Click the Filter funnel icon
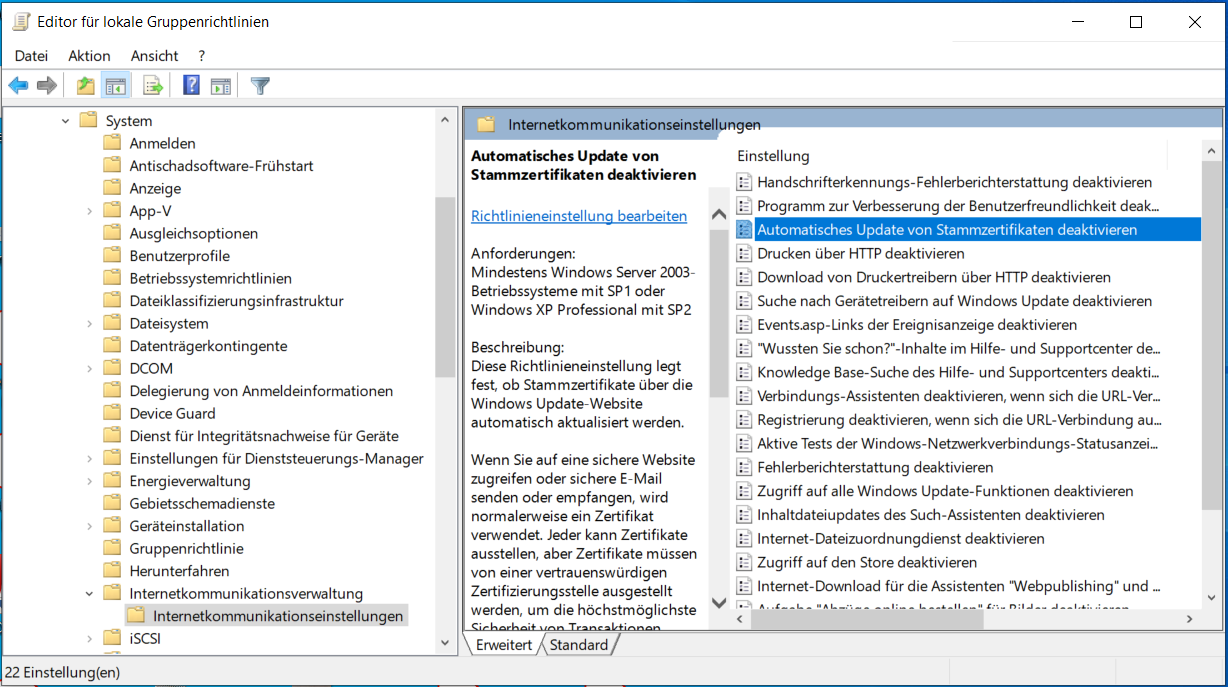This screenshot has height=687, width=1228. (x=260, y=86)
